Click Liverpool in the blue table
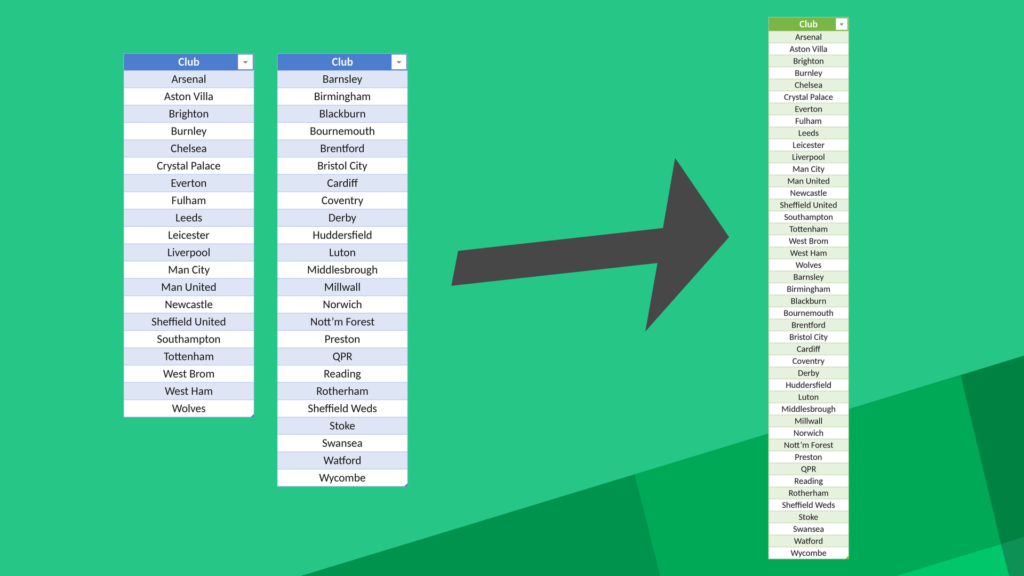Viewport: 1024px width, 576px height. click(x=189, y=253)
